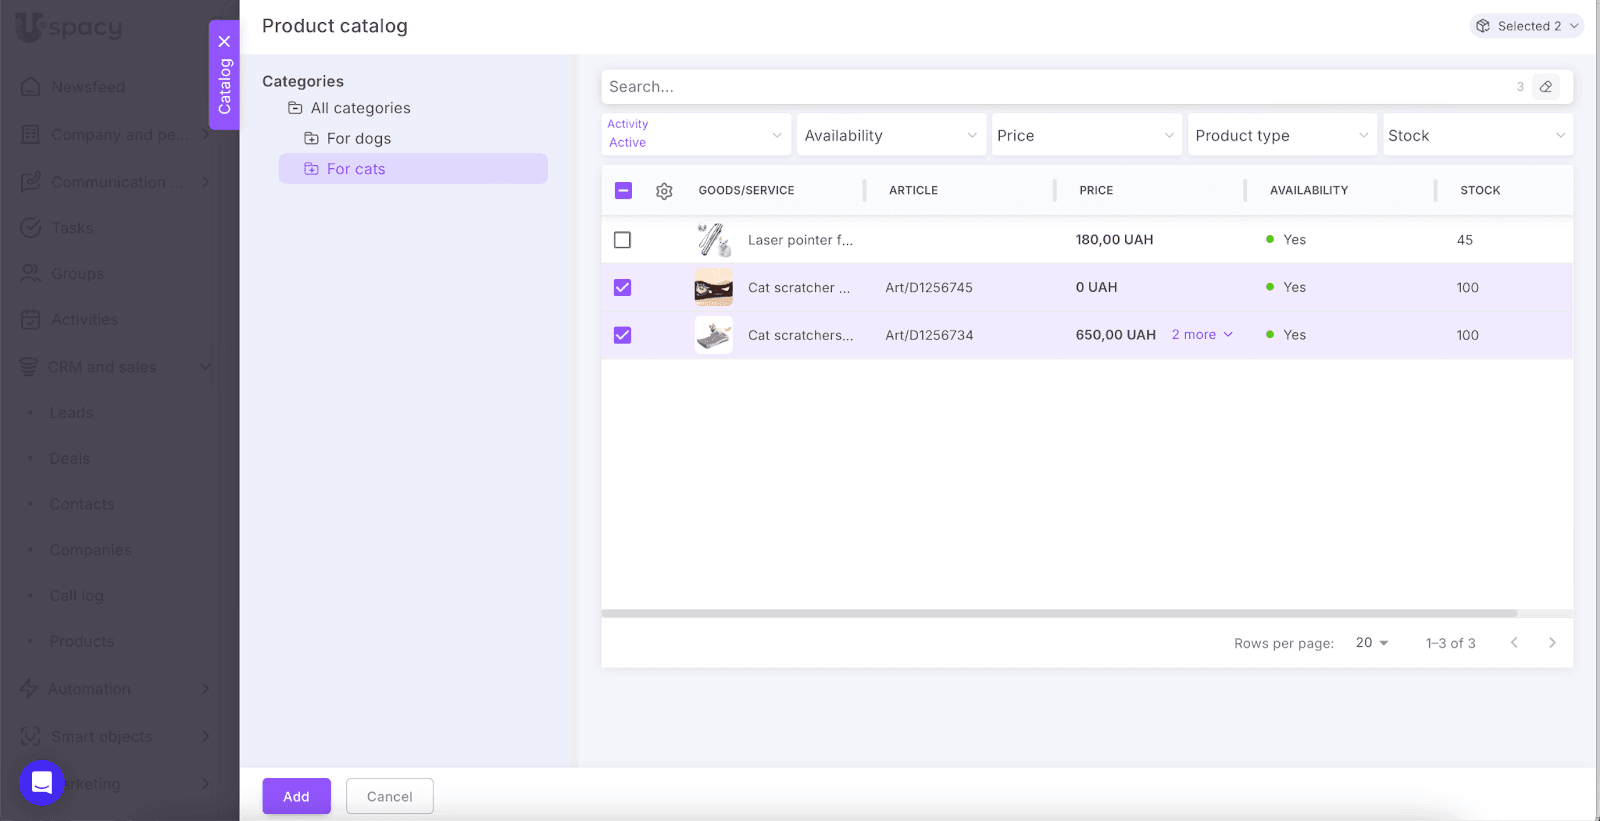
Task: Open the chat support bubble icon
Action: point(42,782)
